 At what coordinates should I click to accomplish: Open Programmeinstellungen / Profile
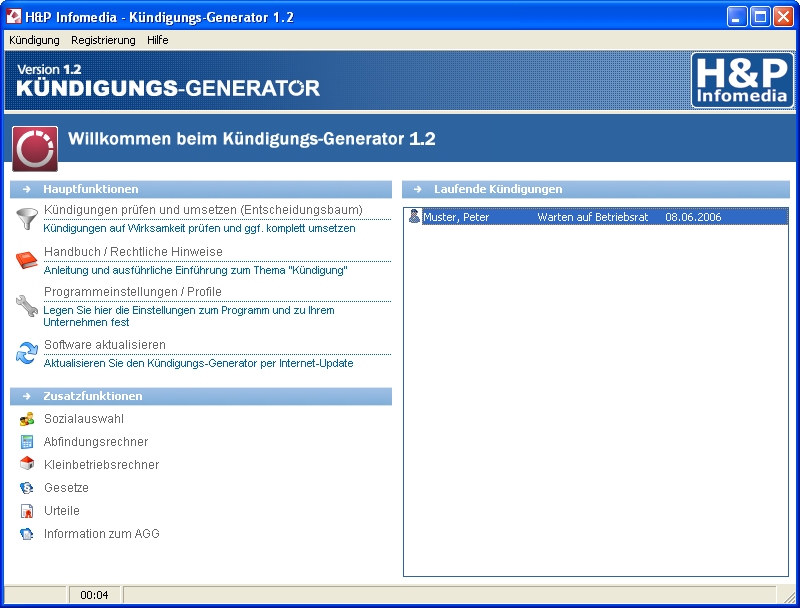click(133, 292)
